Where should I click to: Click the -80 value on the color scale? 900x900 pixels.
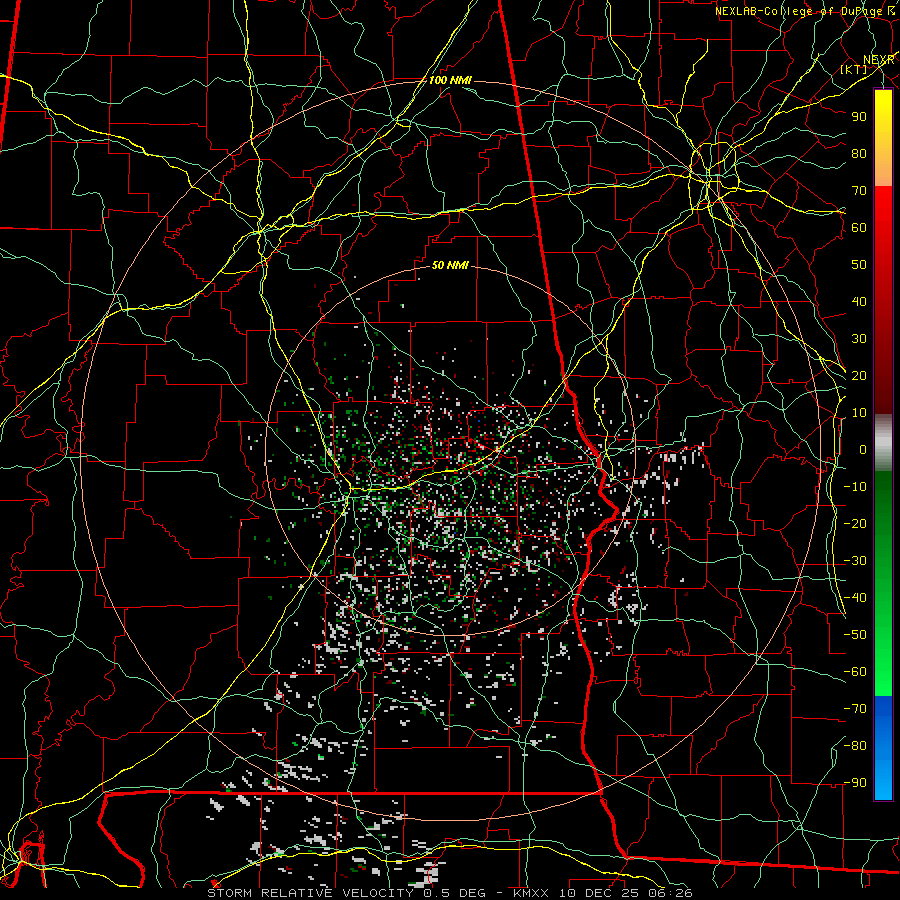tap(855, 746)
